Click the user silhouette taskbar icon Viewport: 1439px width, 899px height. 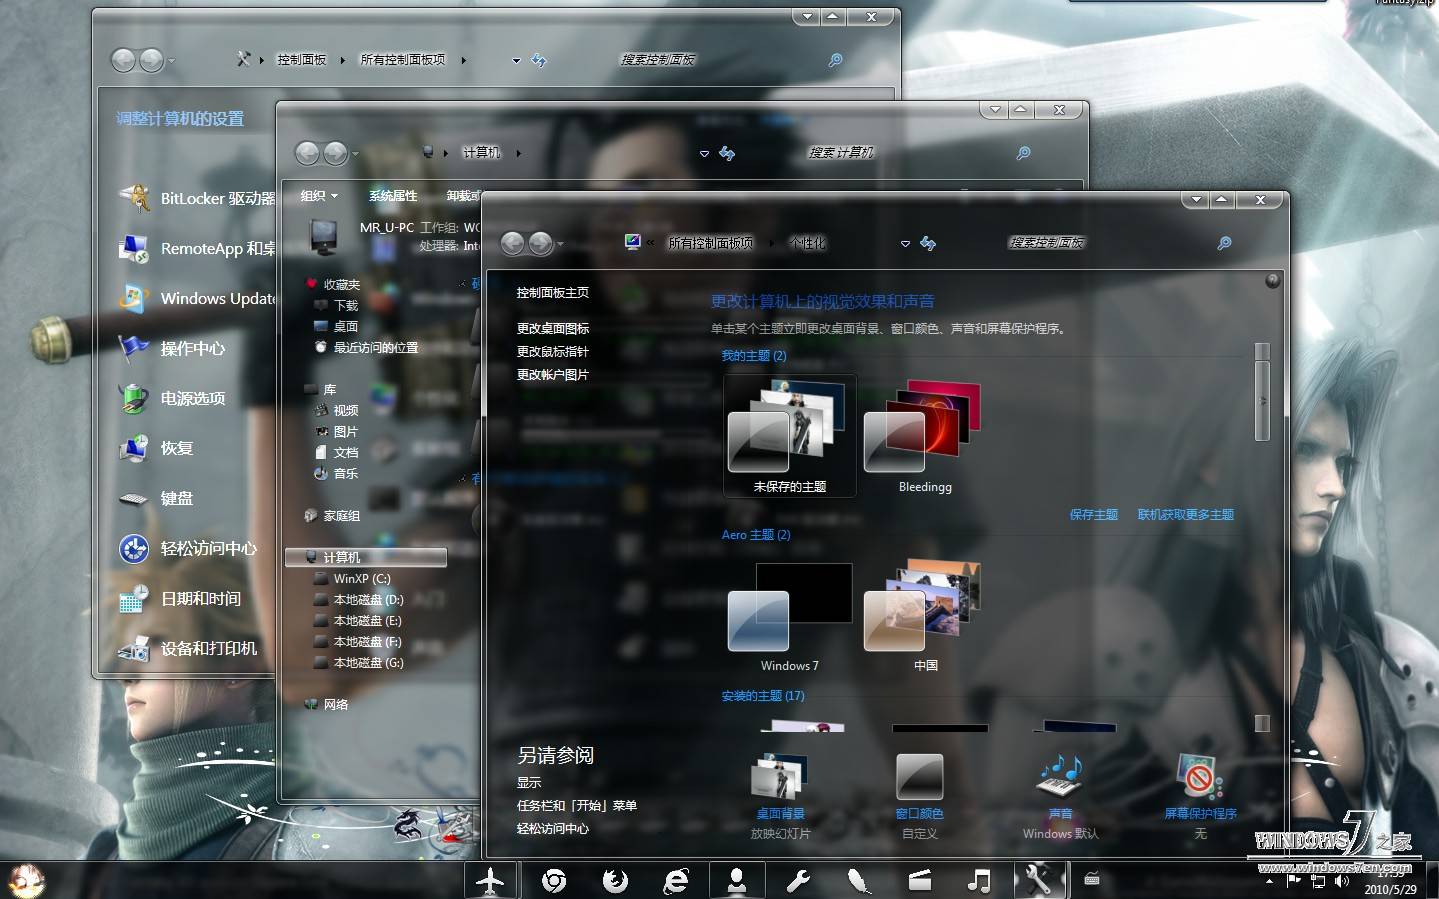point(737,880)
